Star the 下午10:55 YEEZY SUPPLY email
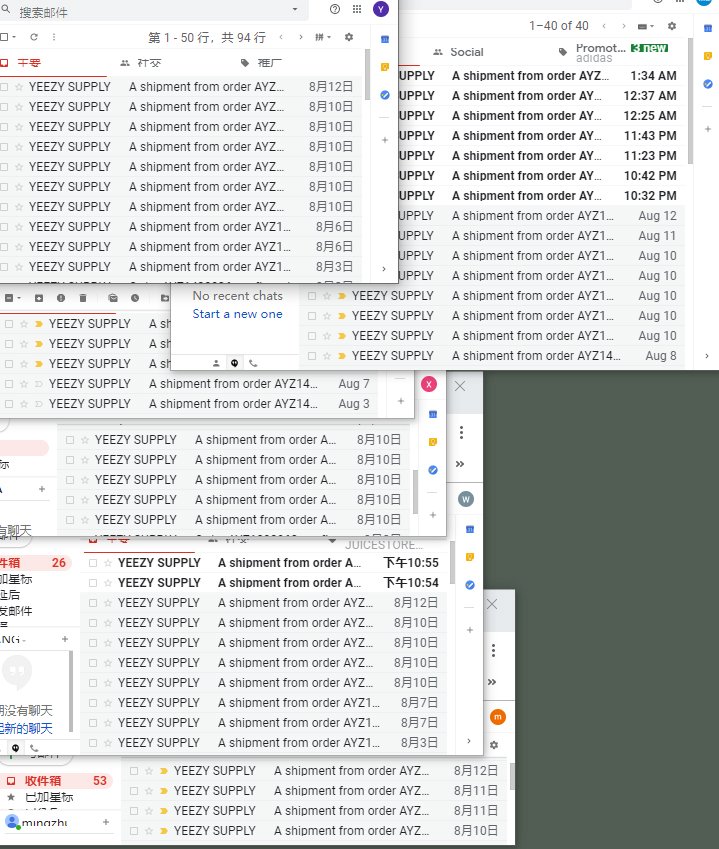Screen dimensions: 719x849 [x=108, y=563]
